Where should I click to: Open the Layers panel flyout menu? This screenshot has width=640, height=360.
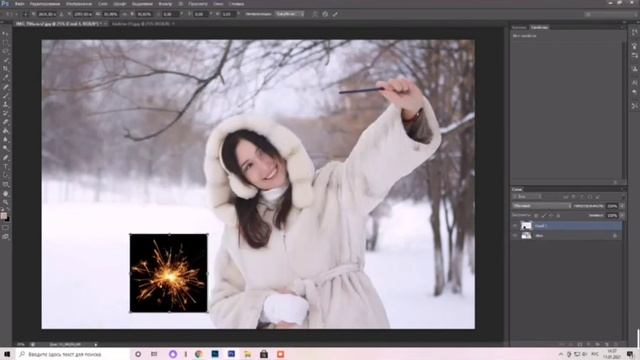coord(622,189)
